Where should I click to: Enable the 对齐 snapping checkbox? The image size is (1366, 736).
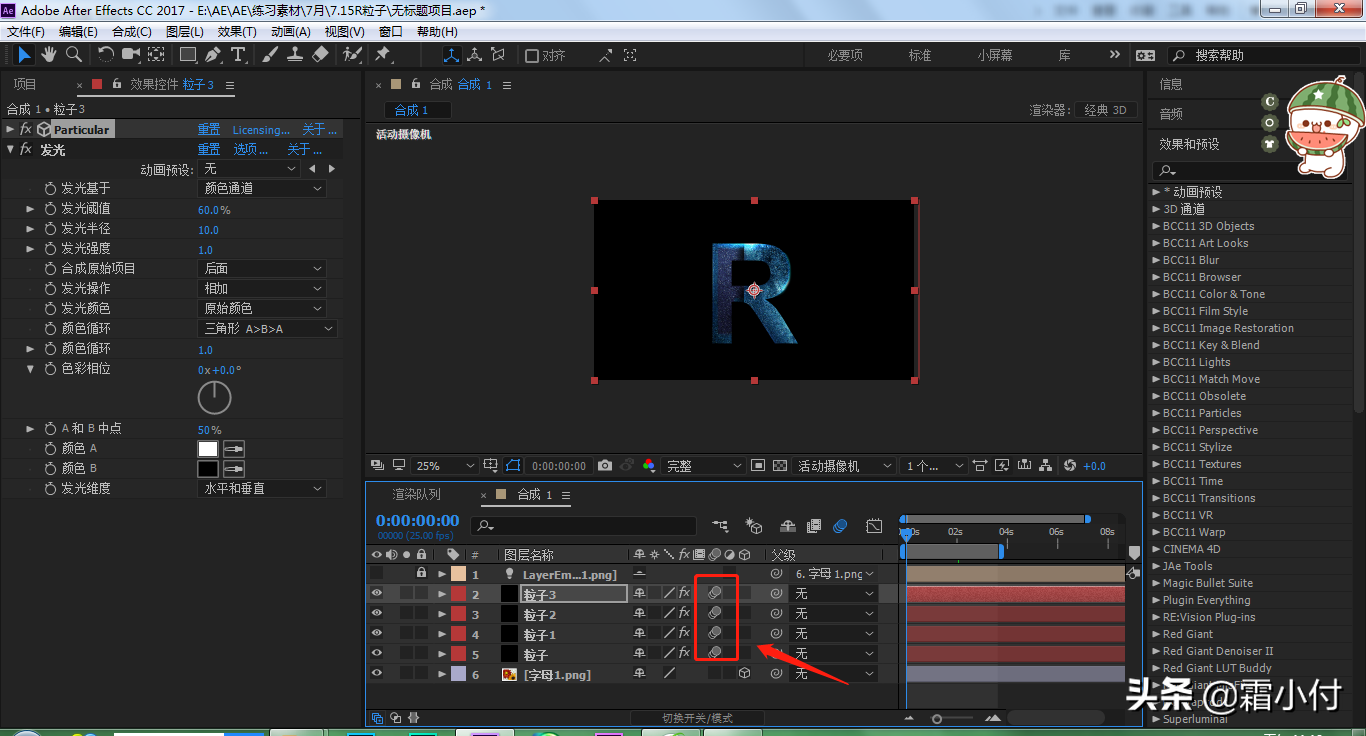[x=532, y=56]
